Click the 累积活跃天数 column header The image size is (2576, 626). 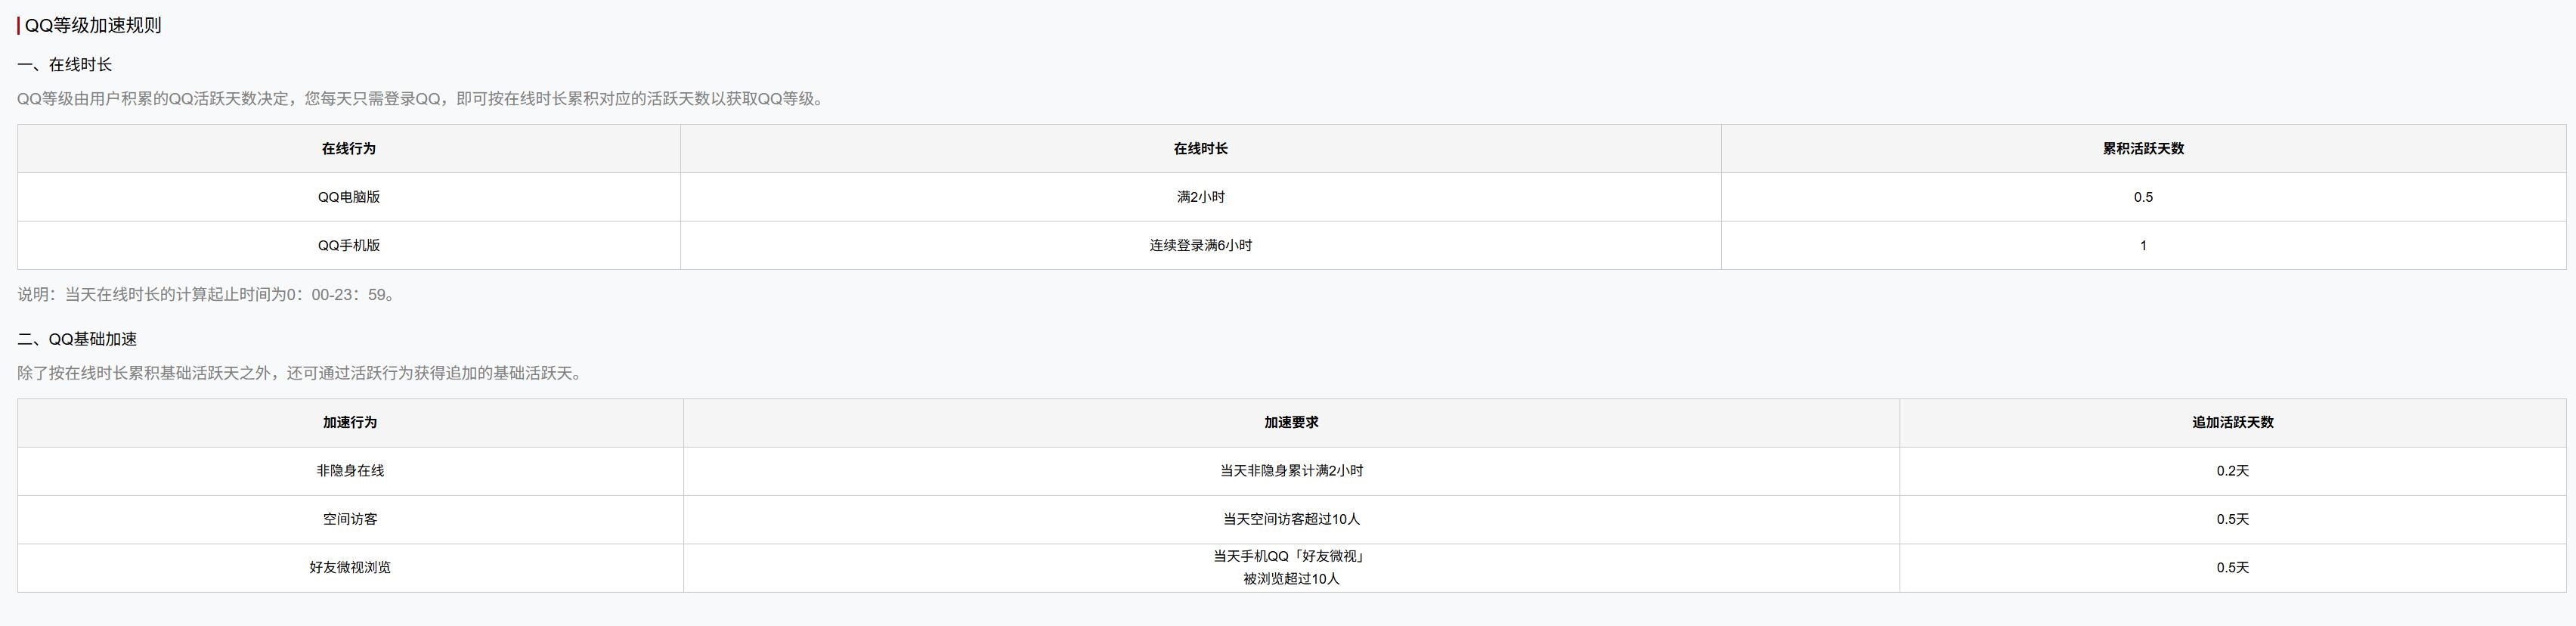tap(2143, 148)
